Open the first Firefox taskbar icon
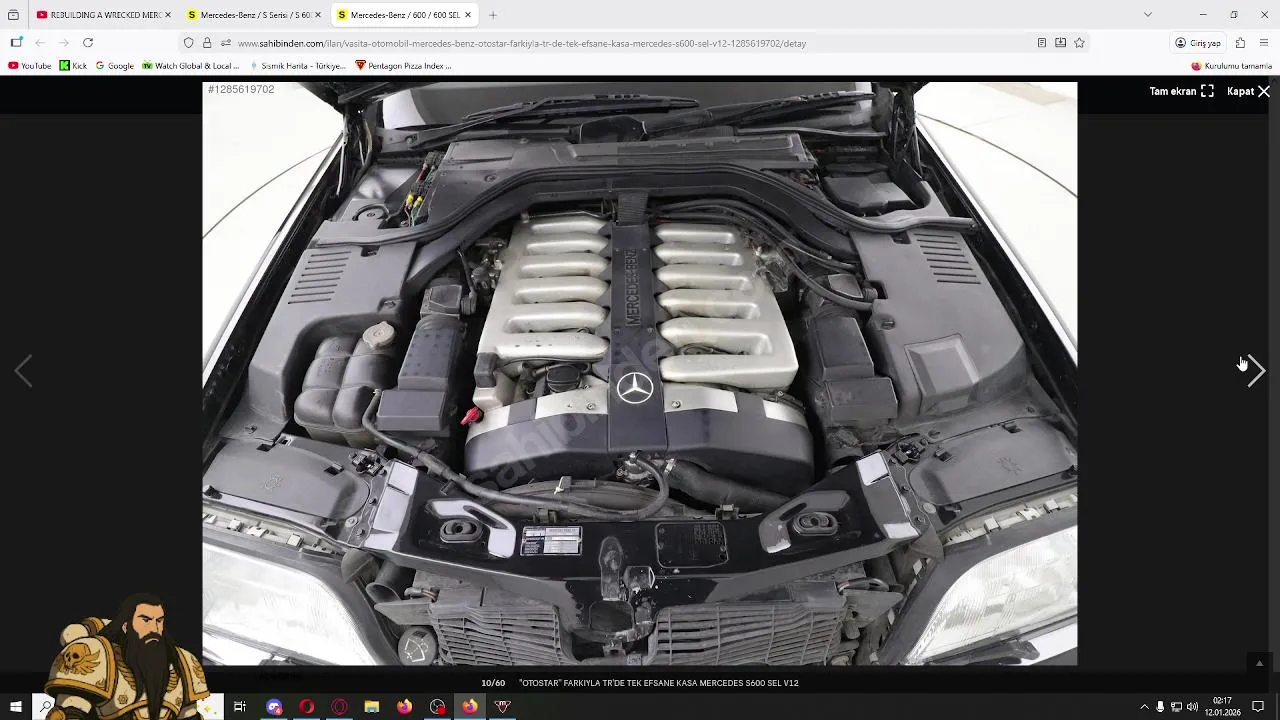This screenshot has height=720, width=1280. click(404, 707)
